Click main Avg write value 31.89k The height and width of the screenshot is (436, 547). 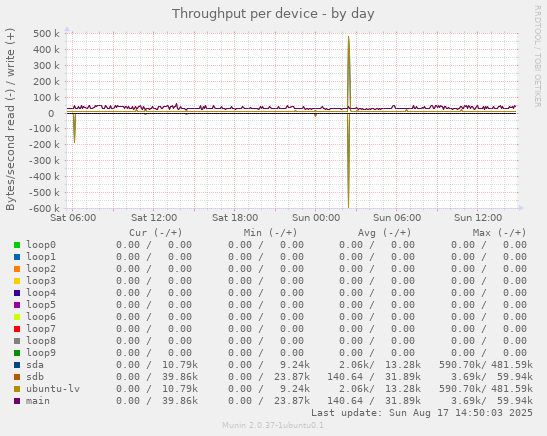pyautogui.click(x=403, y=401)
